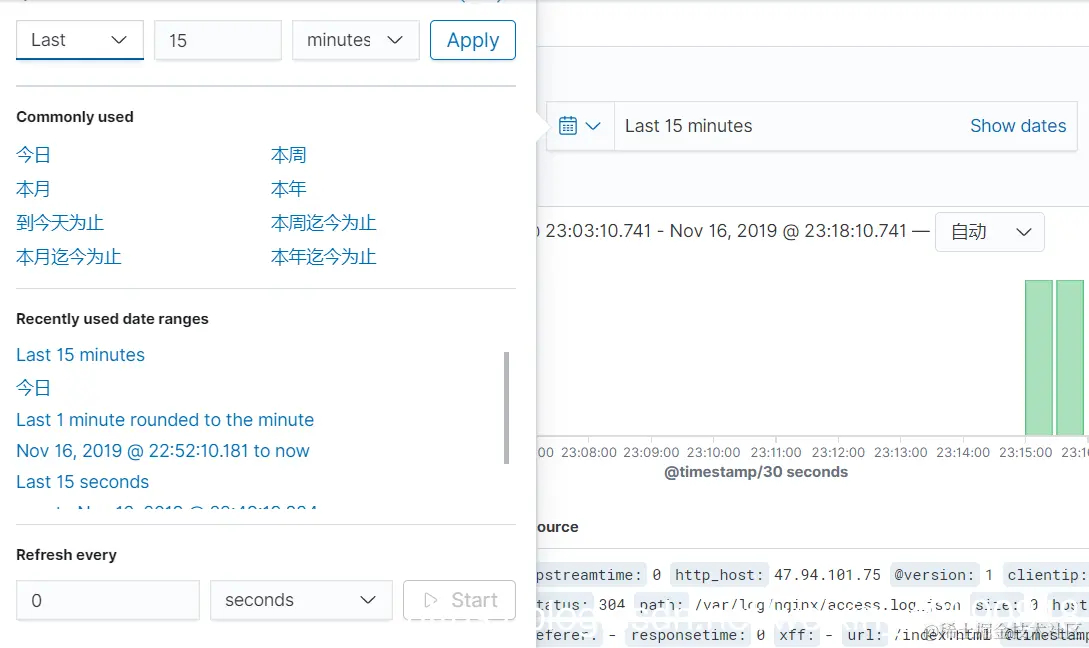Select 本周 under Commonly used
This screenshot has width=1089, height=648.
point(289,155)
